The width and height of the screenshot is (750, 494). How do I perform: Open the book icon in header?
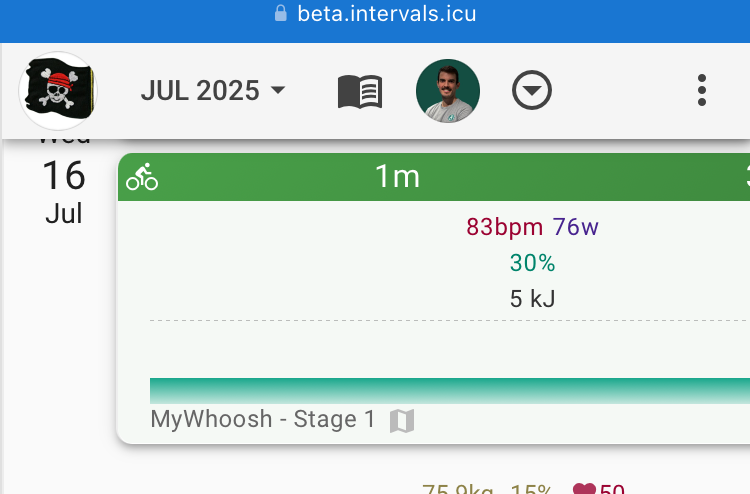pyautogui.click(x=360, y=92)
